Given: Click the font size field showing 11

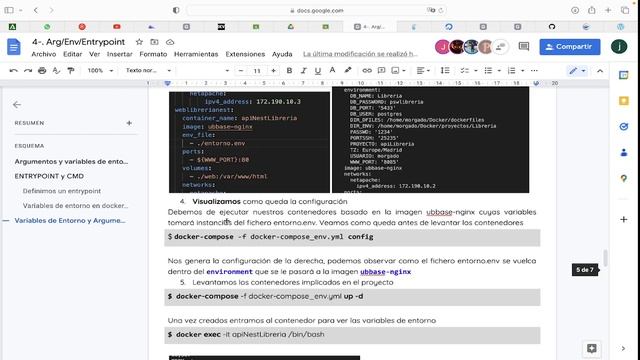Looking at the screenshot, I should point(257,71).
